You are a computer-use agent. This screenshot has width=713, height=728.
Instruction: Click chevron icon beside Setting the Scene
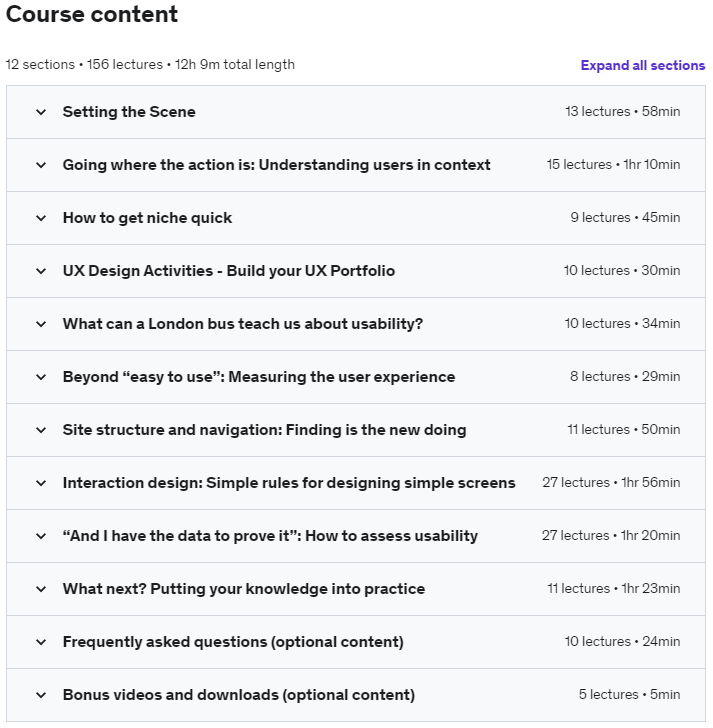[x=41, y=112]
